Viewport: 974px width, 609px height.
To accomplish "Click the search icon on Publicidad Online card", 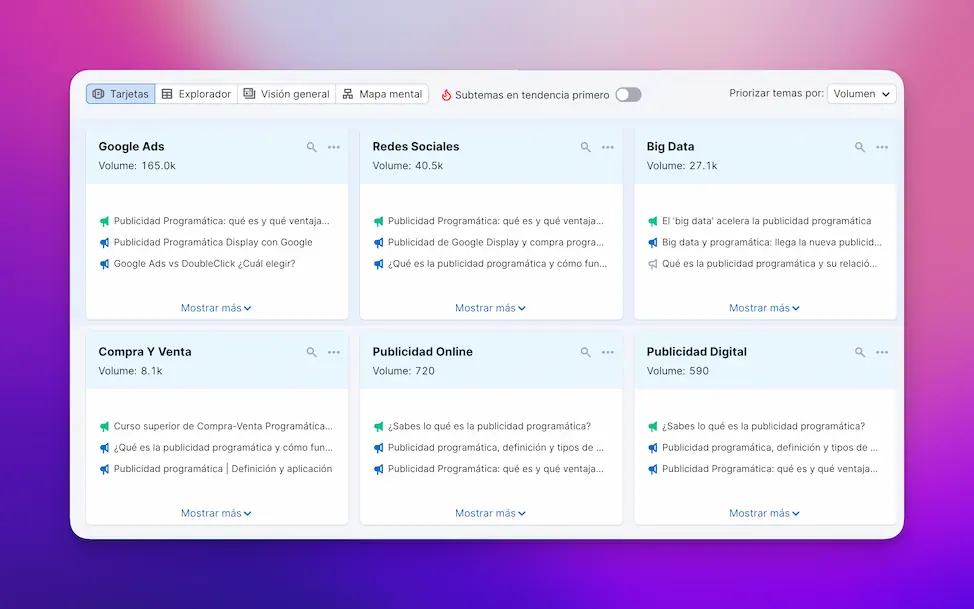I will click(586, 352).
